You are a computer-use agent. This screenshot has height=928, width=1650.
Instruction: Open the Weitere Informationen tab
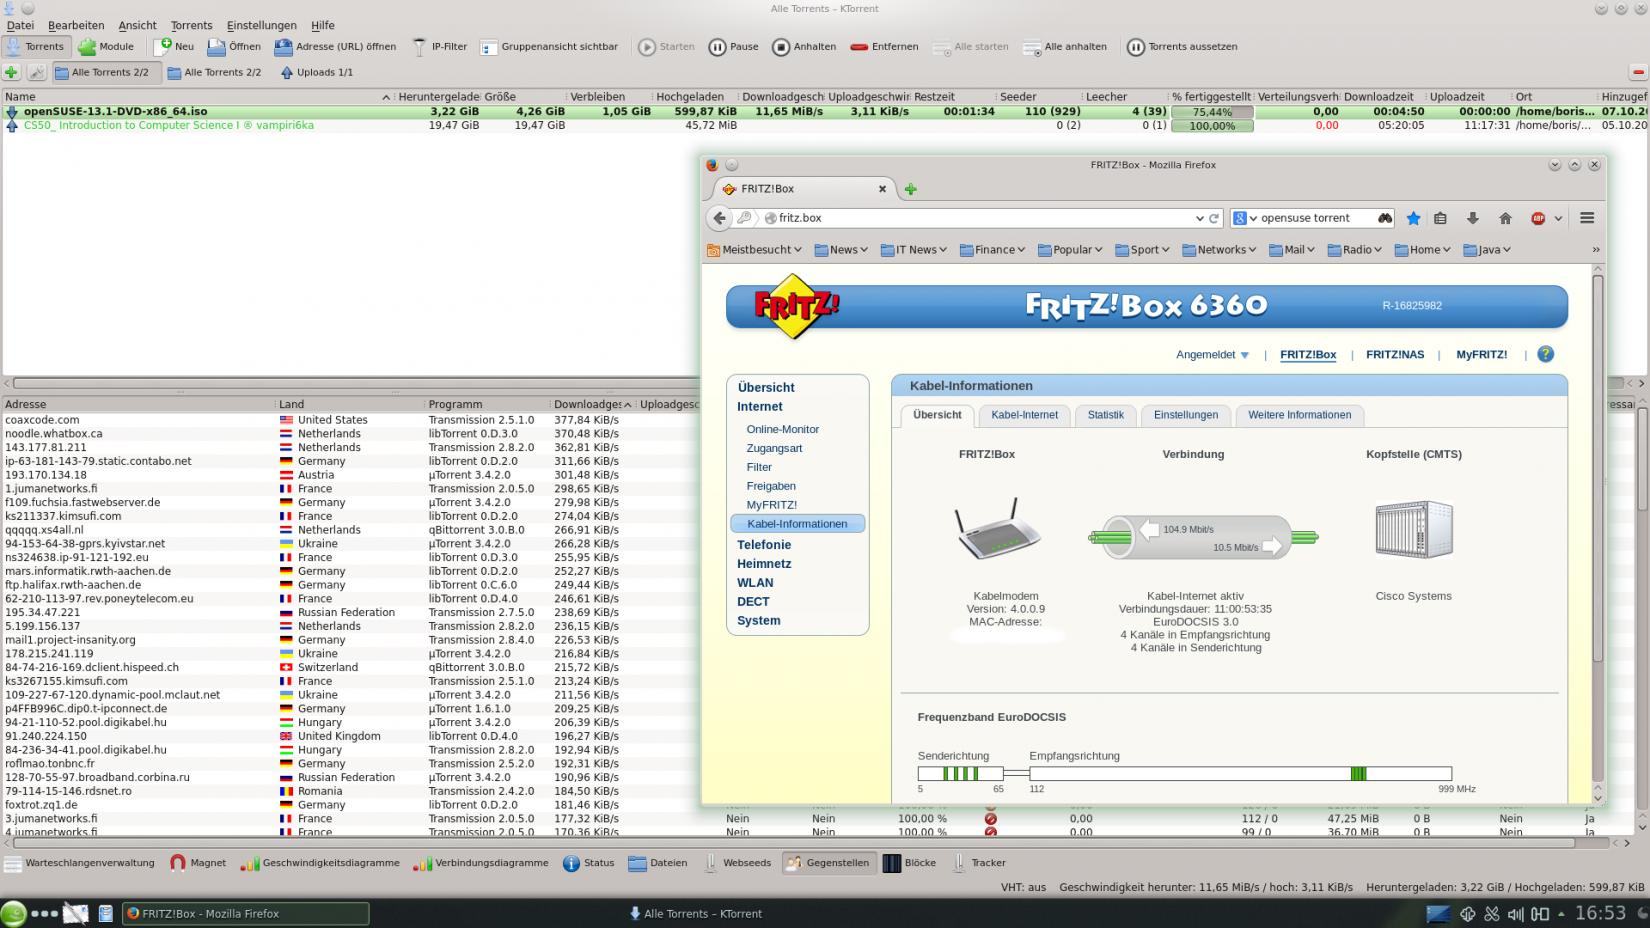tap(1299, 415)
